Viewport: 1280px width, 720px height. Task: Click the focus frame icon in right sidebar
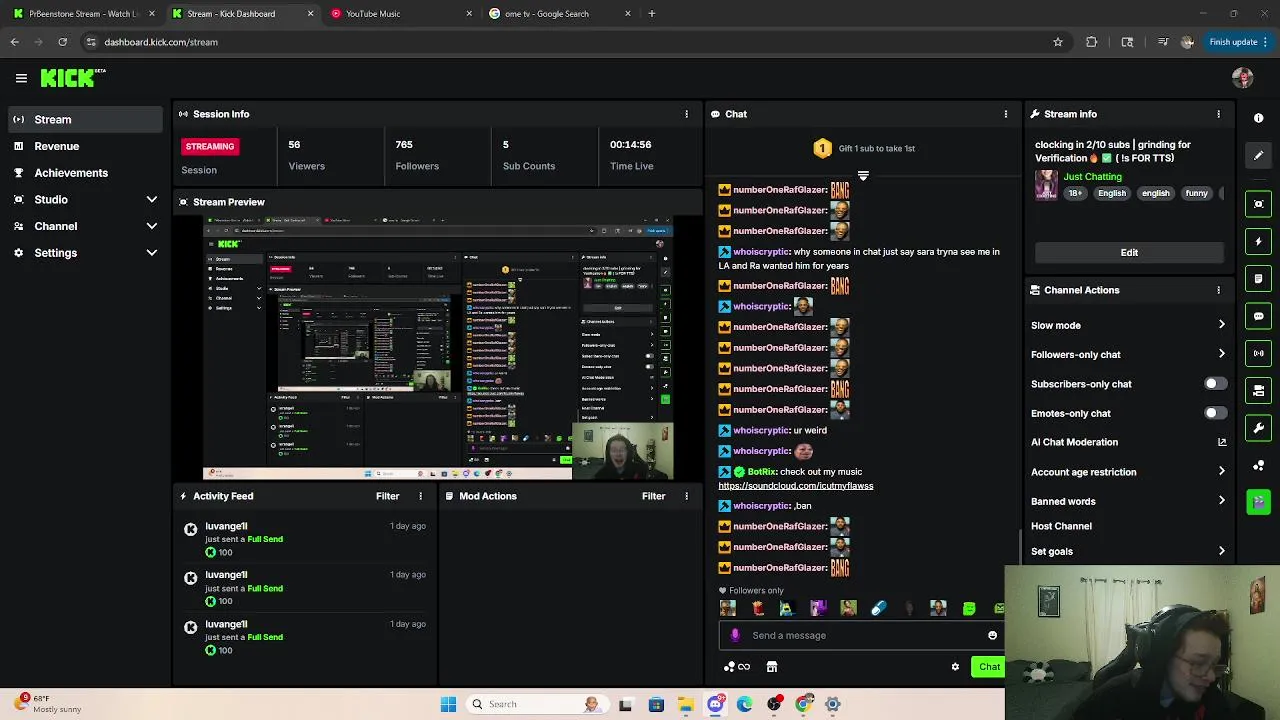[1259, 204]
